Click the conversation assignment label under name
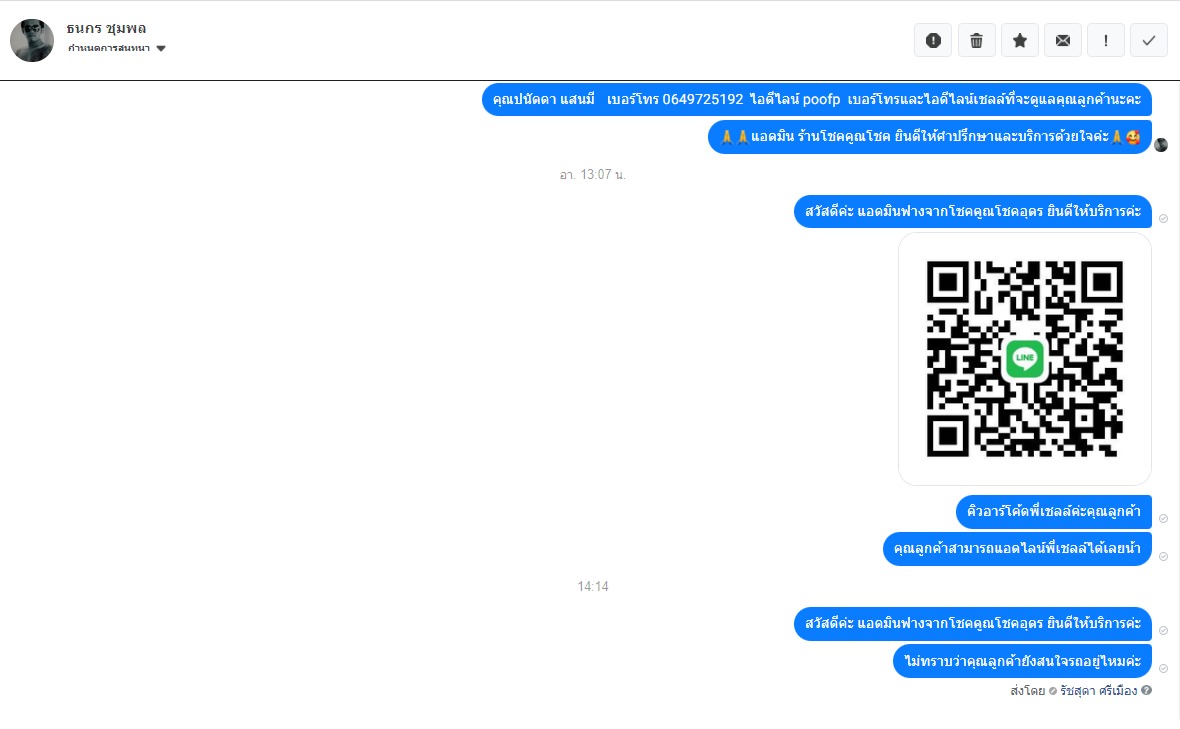This screenshot has height=729, width=1180. [109, 48]
